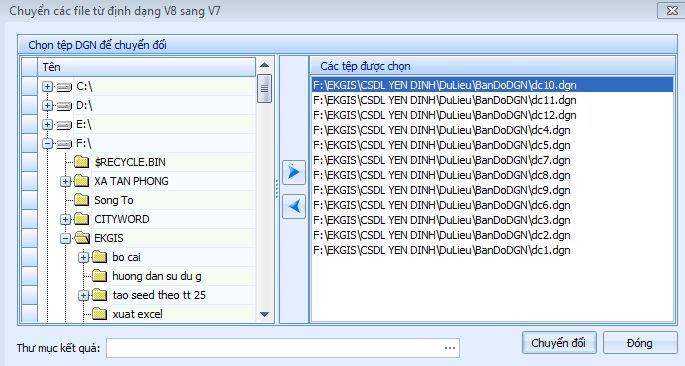Screen dimensions: 685x366
Task: Expand the bo cai folder
Action: 83,257
